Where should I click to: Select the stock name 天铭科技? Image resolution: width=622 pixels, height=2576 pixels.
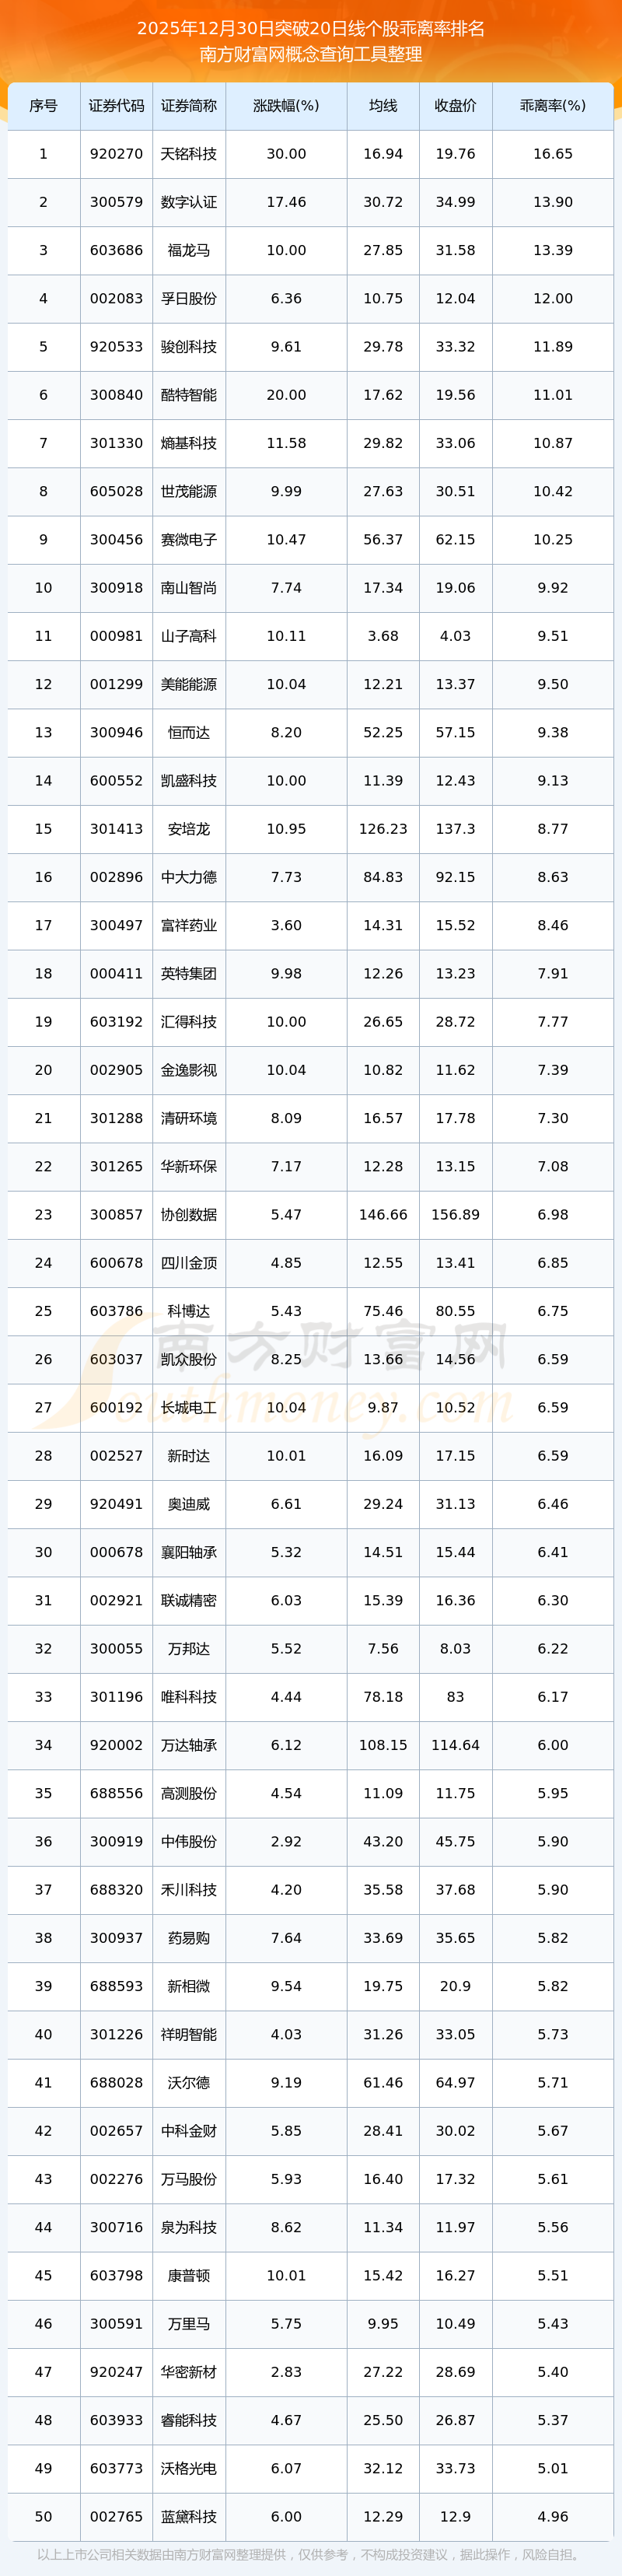click(189, 154)
